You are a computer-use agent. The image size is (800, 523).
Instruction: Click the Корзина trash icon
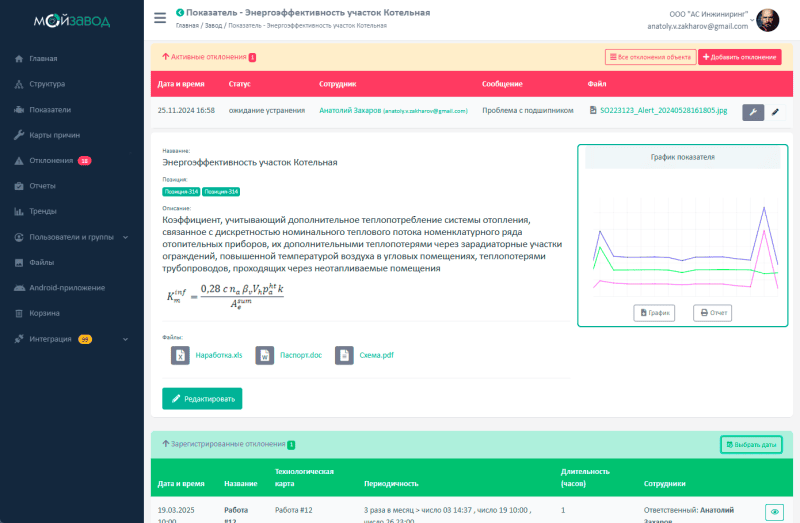coord(19,313)
